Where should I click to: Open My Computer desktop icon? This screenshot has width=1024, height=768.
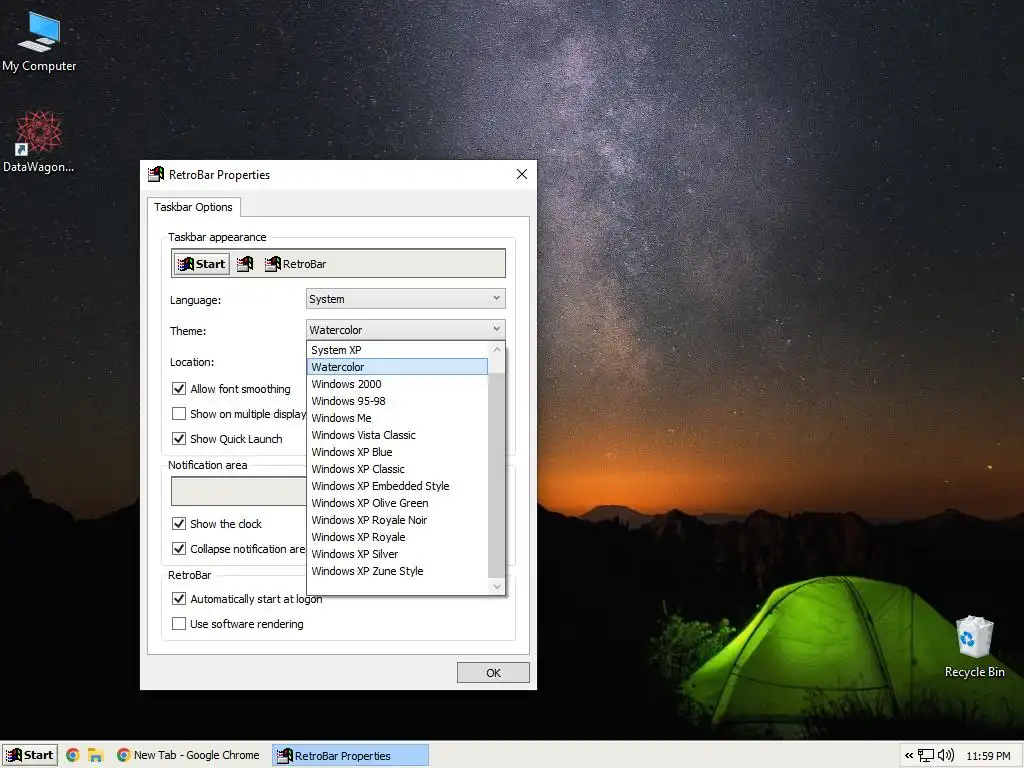(39, 42)
